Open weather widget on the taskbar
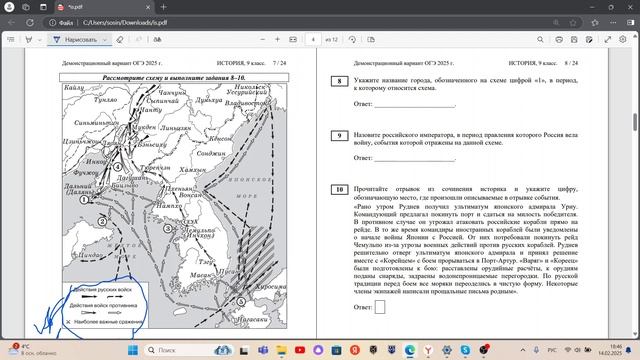Viewport: 640px width, 360px height. [33, 350]
